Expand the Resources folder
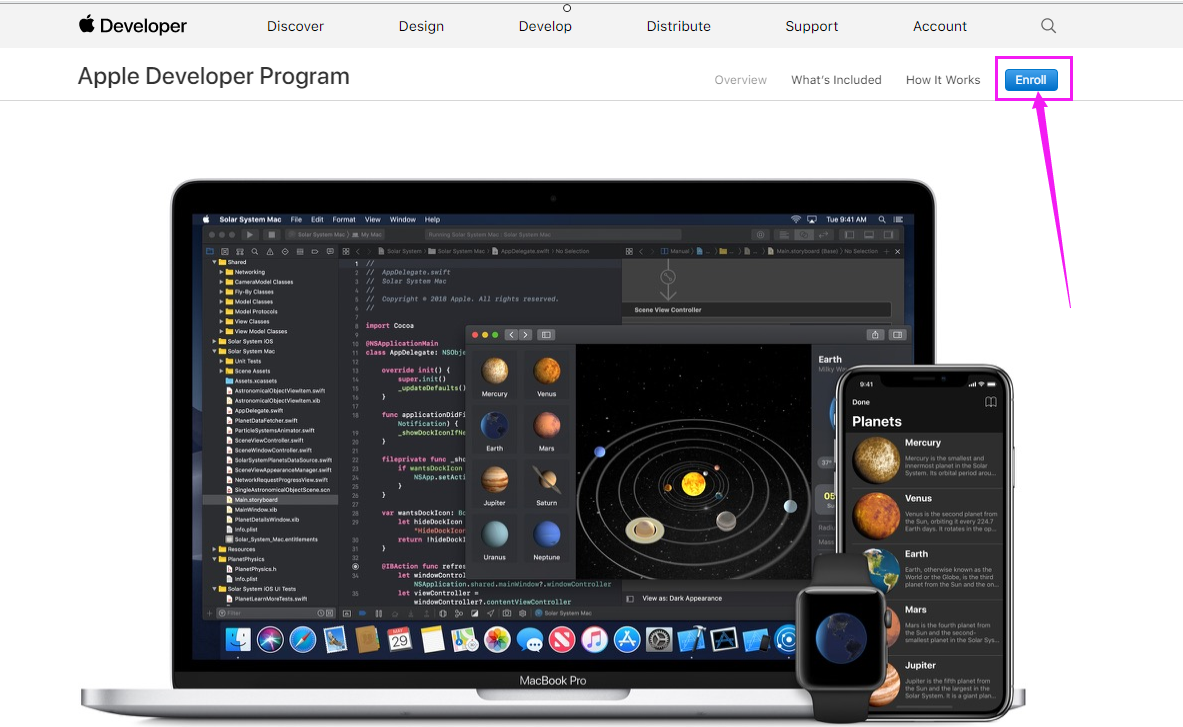 coord(214,549)
